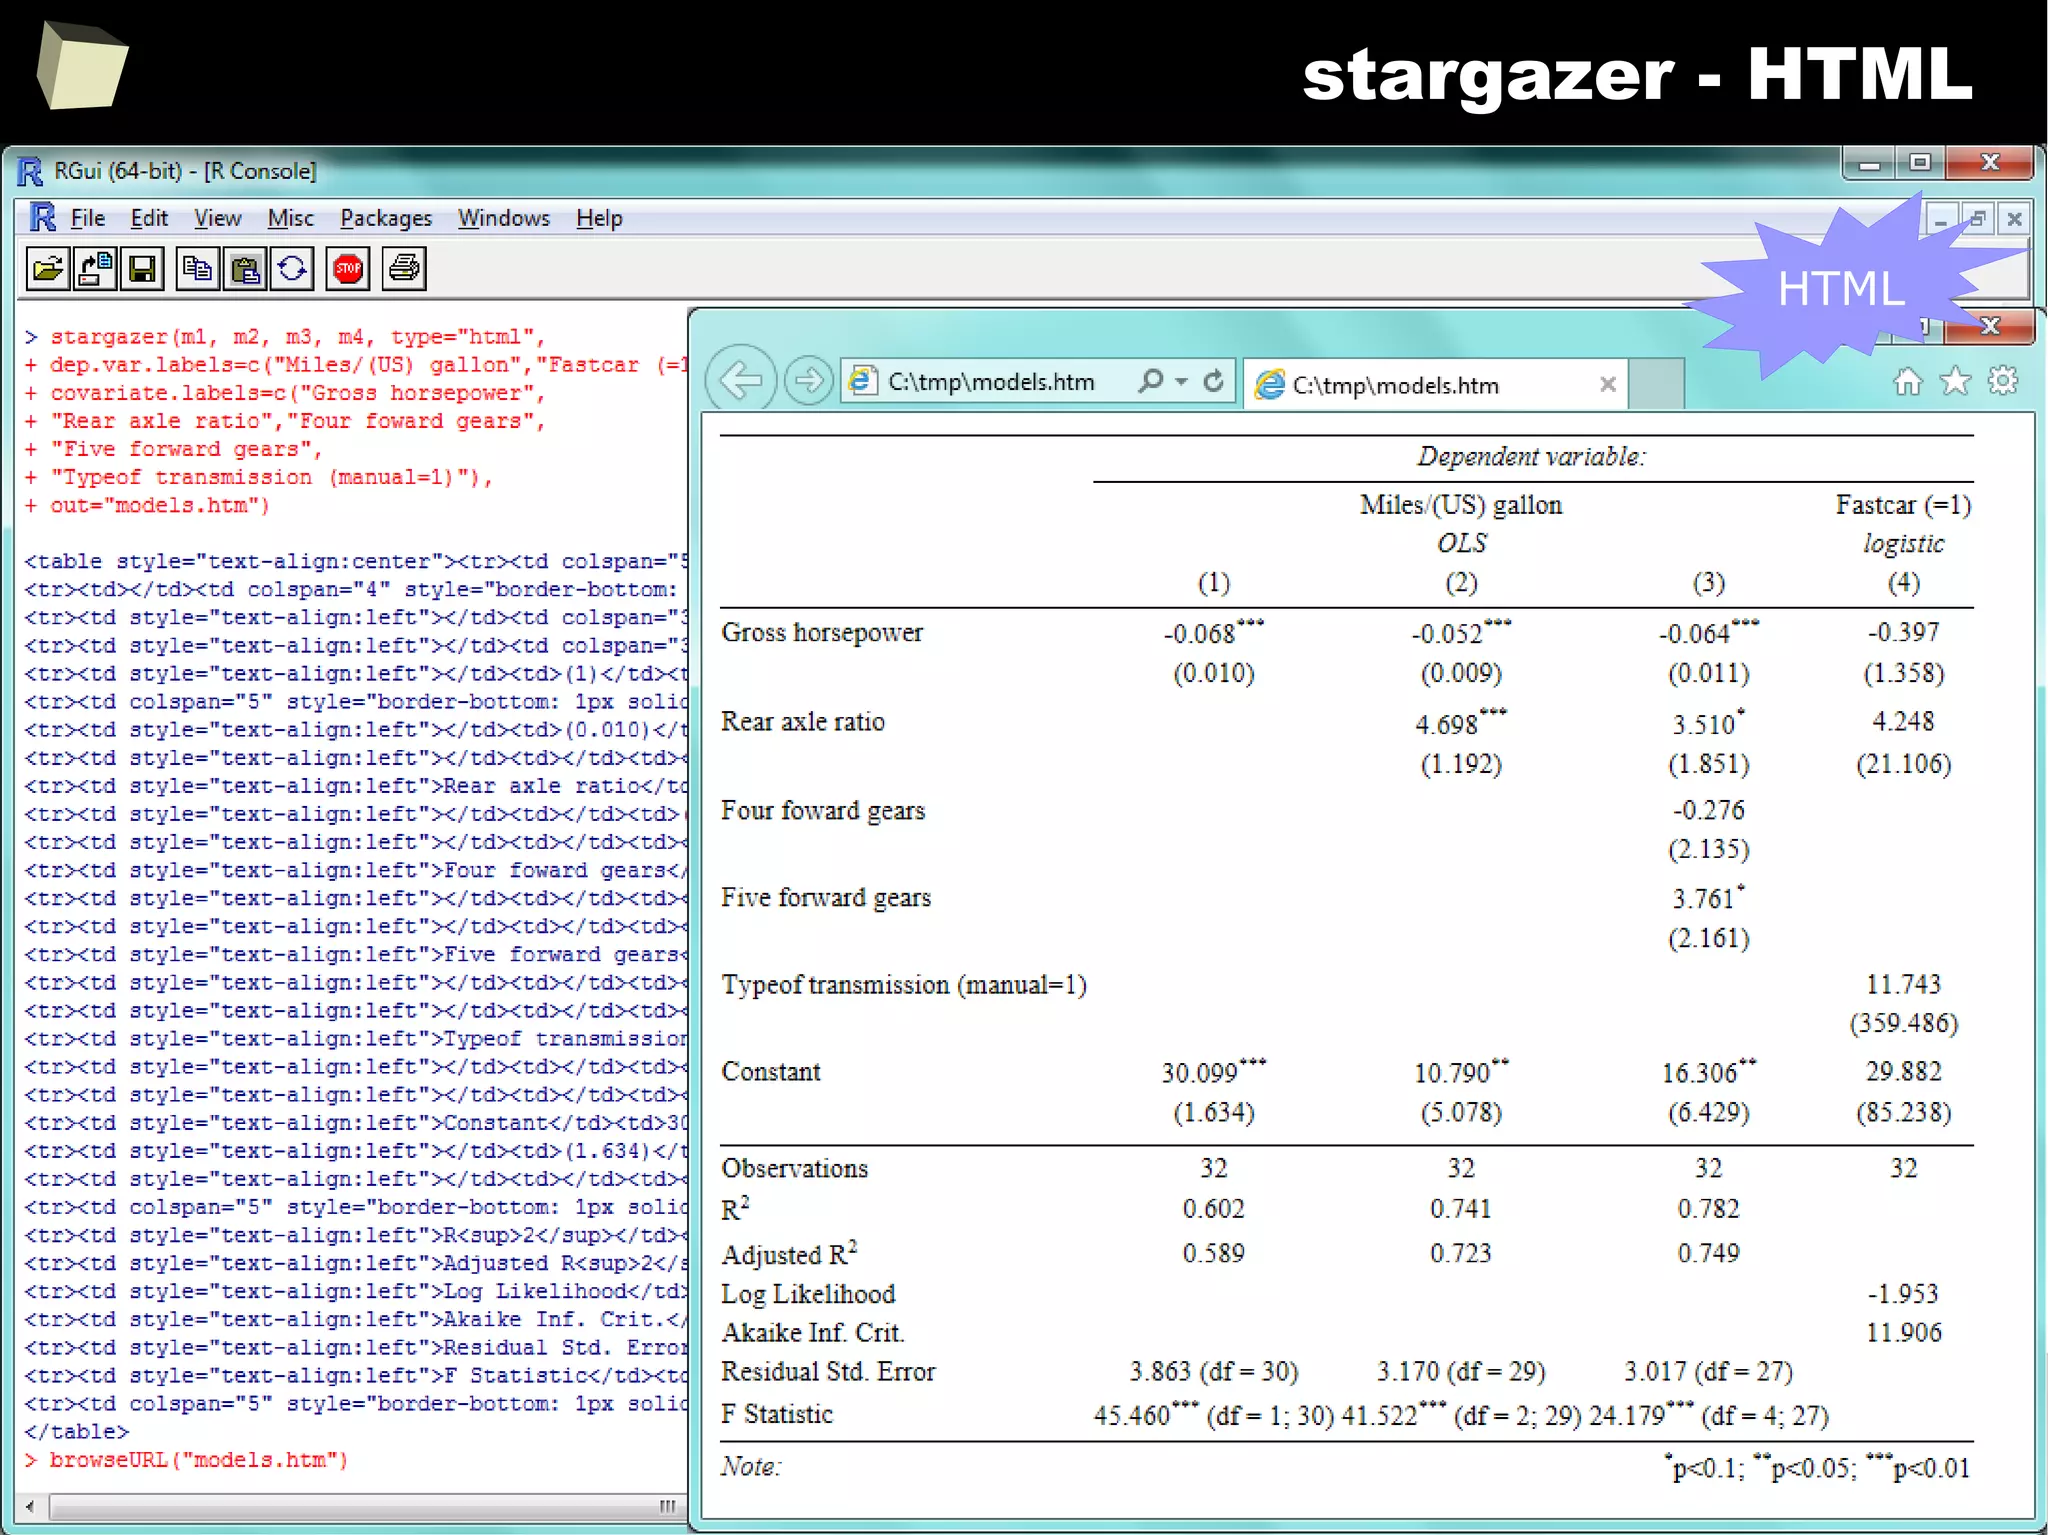Refresh the models.htm page
Screen dimensions: 2048x1535
[1213, 381]
